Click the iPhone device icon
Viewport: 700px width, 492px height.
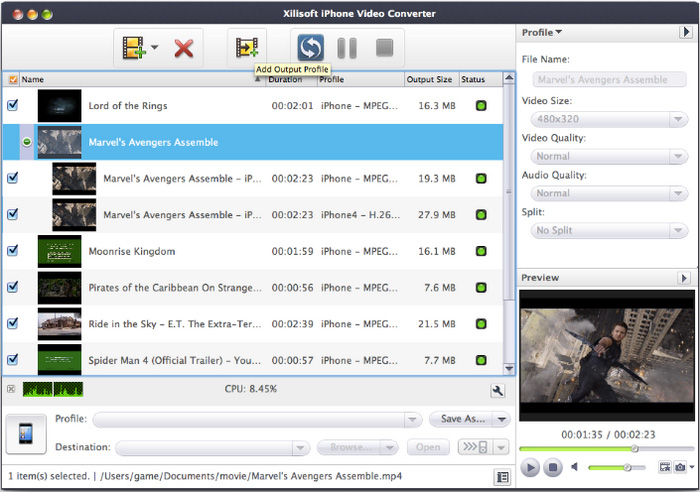(x=26, y=434)
